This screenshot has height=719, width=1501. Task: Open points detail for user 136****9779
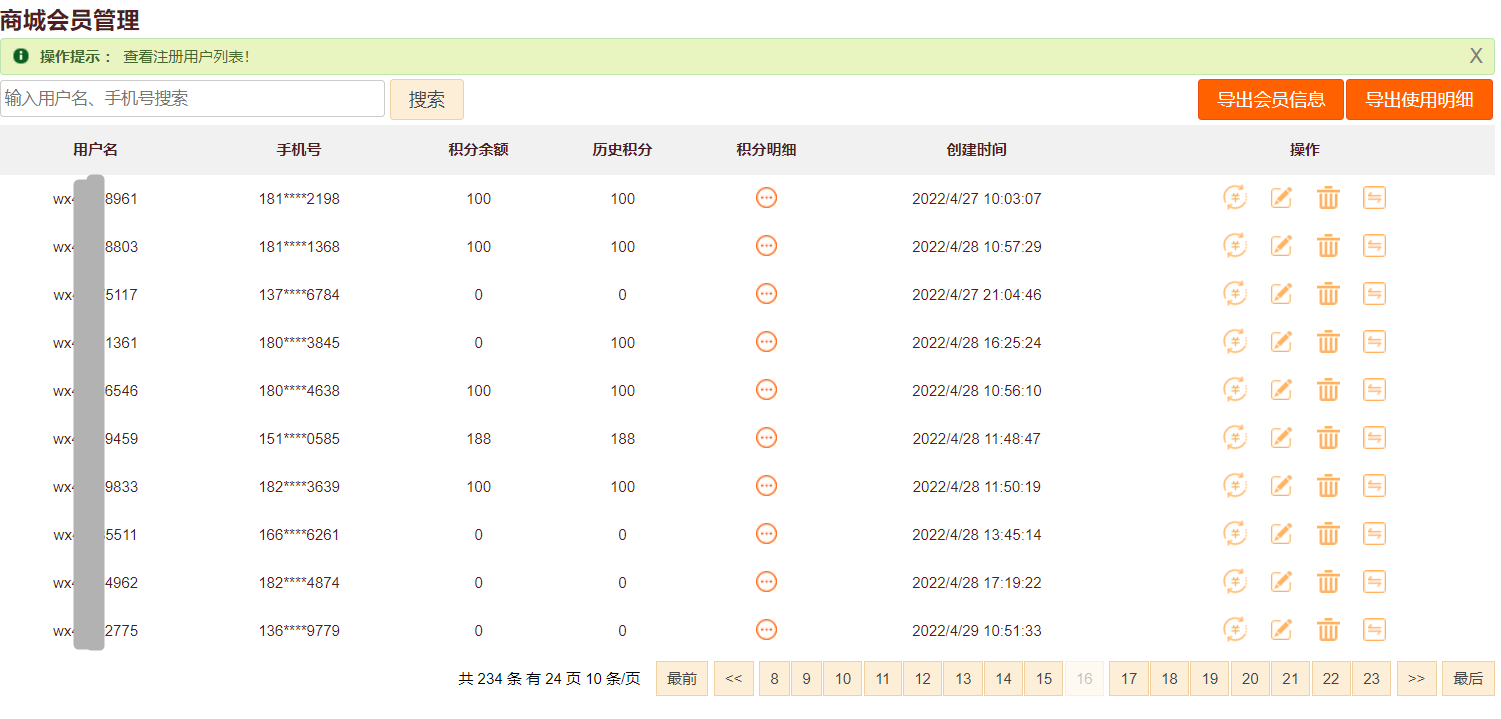[766, 629]
